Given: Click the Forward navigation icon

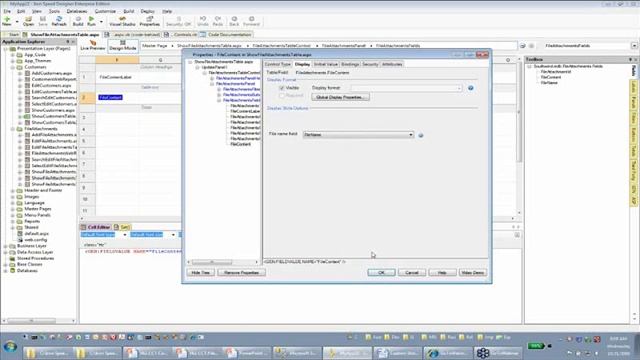Looking at the screenshot, I should coord(251,21).
